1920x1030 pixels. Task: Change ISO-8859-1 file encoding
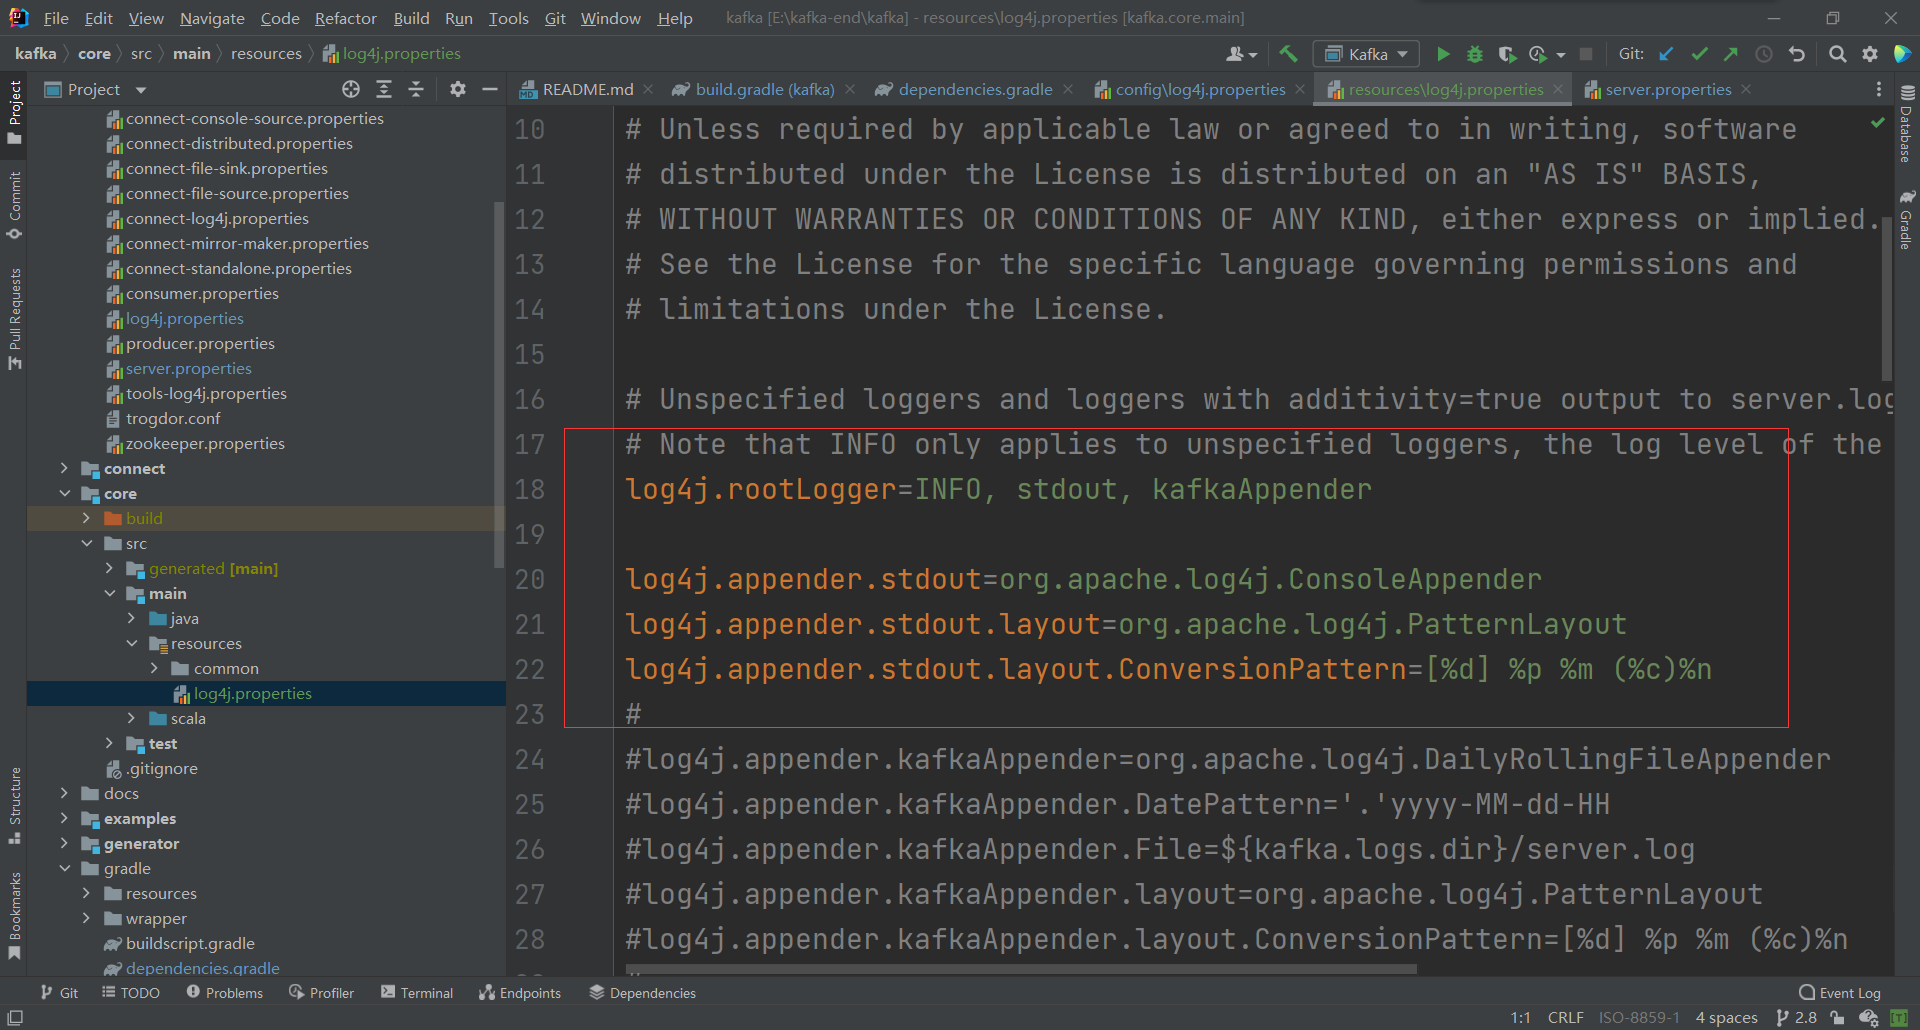(x=1639, y=1017)
